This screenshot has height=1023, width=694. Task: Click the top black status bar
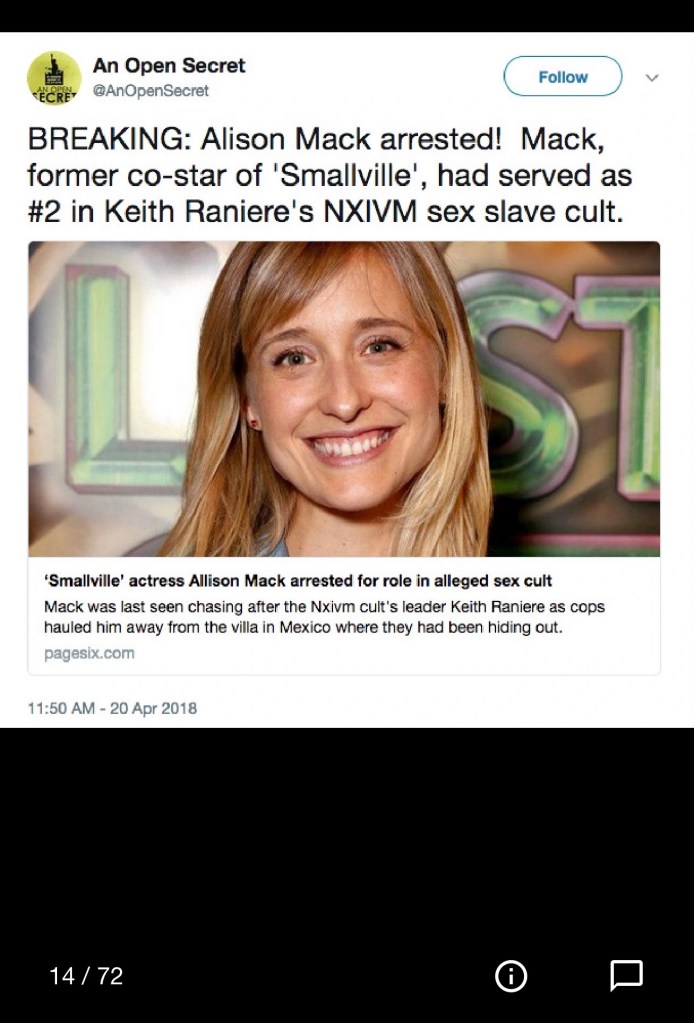347,16
